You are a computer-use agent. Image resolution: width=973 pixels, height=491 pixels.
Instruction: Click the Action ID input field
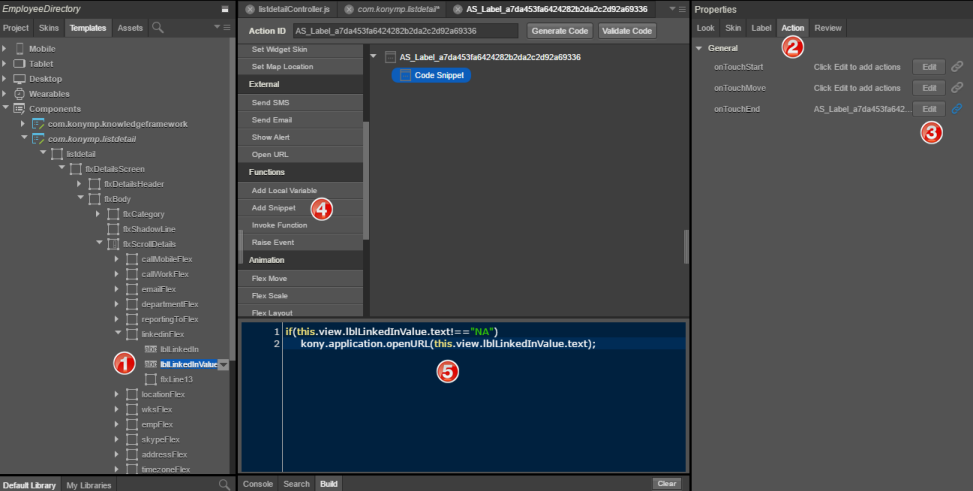(406, 30)
